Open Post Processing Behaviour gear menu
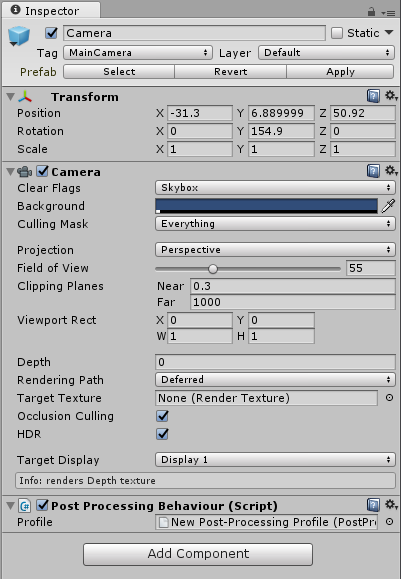 pos(391,504)
